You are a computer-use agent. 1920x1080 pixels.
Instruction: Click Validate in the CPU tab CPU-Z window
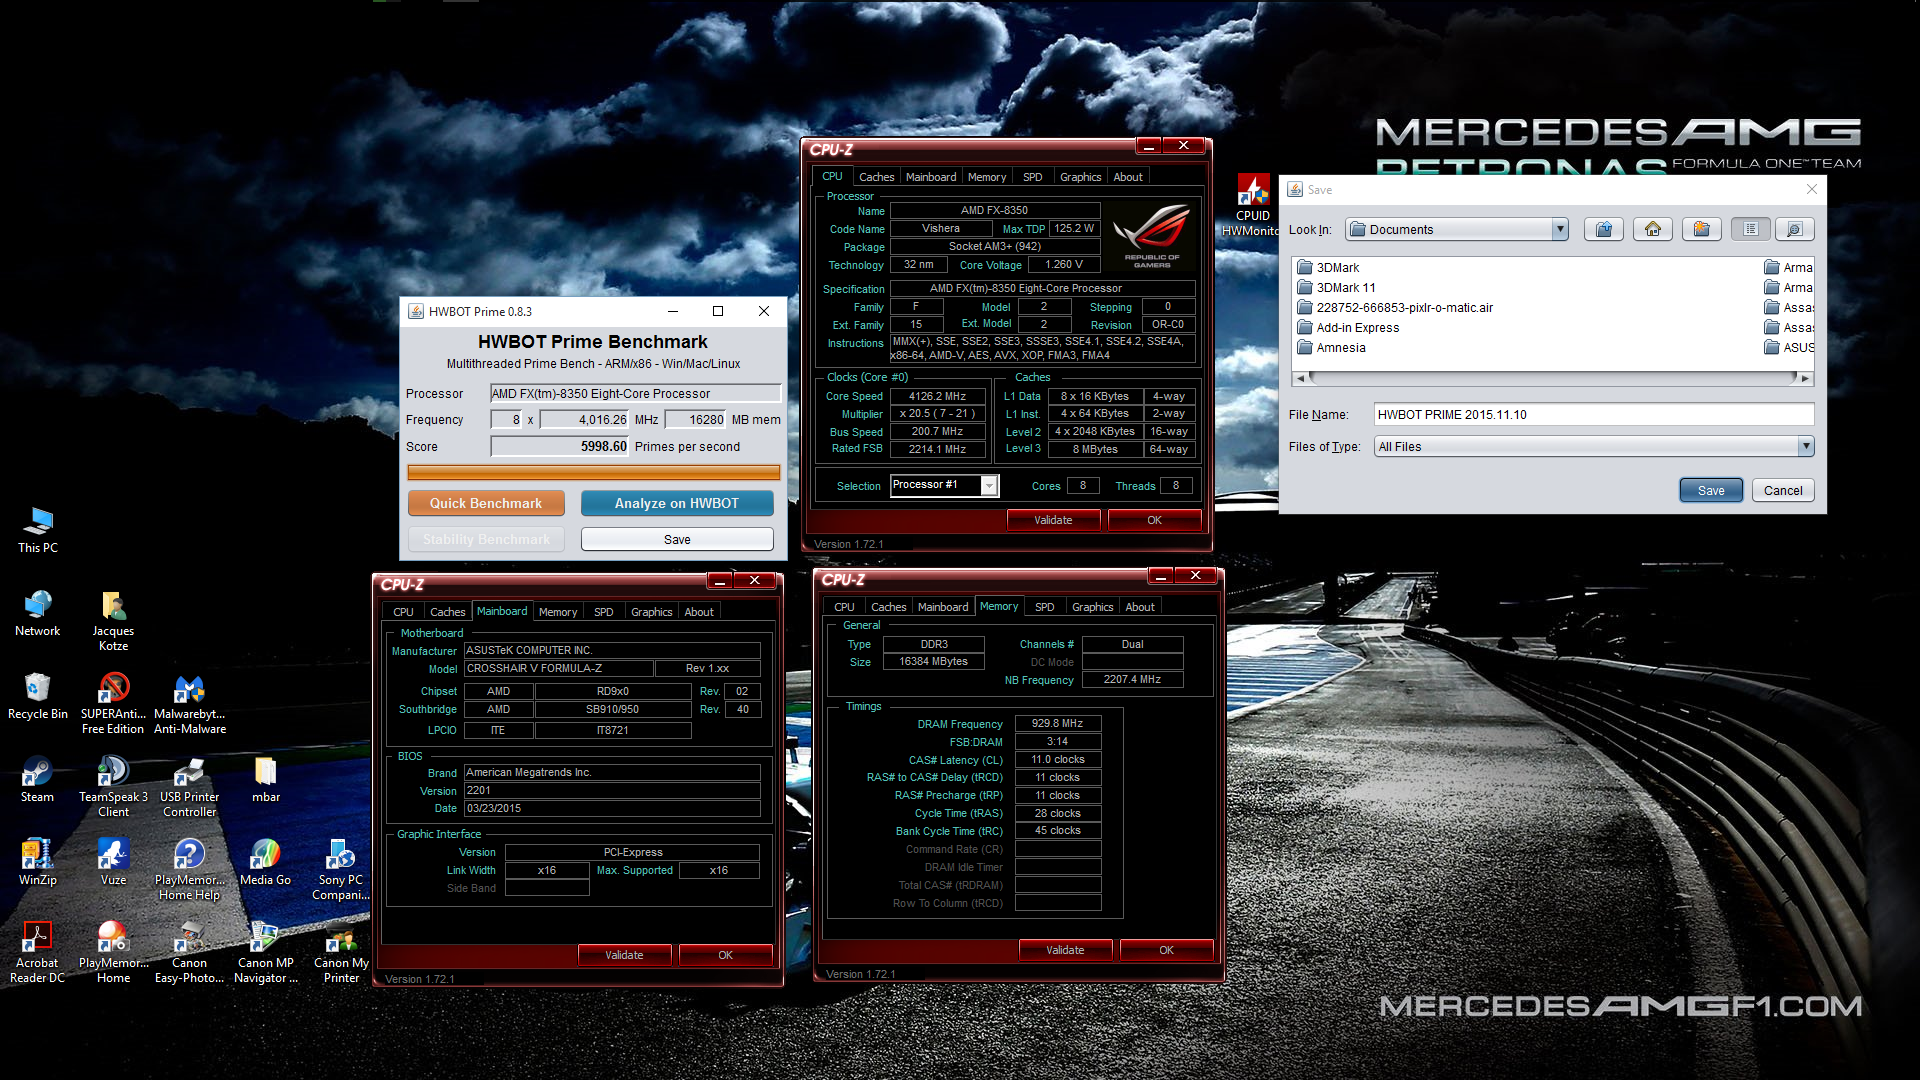pos(1053,520)
